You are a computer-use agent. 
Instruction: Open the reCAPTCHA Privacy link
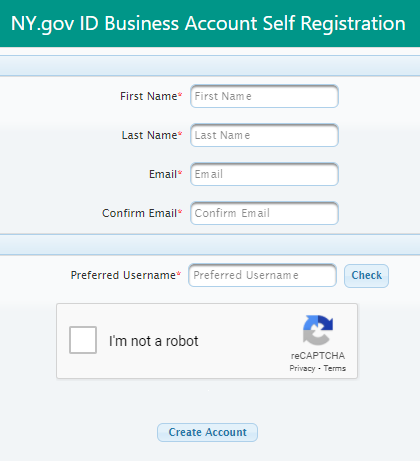302,368
